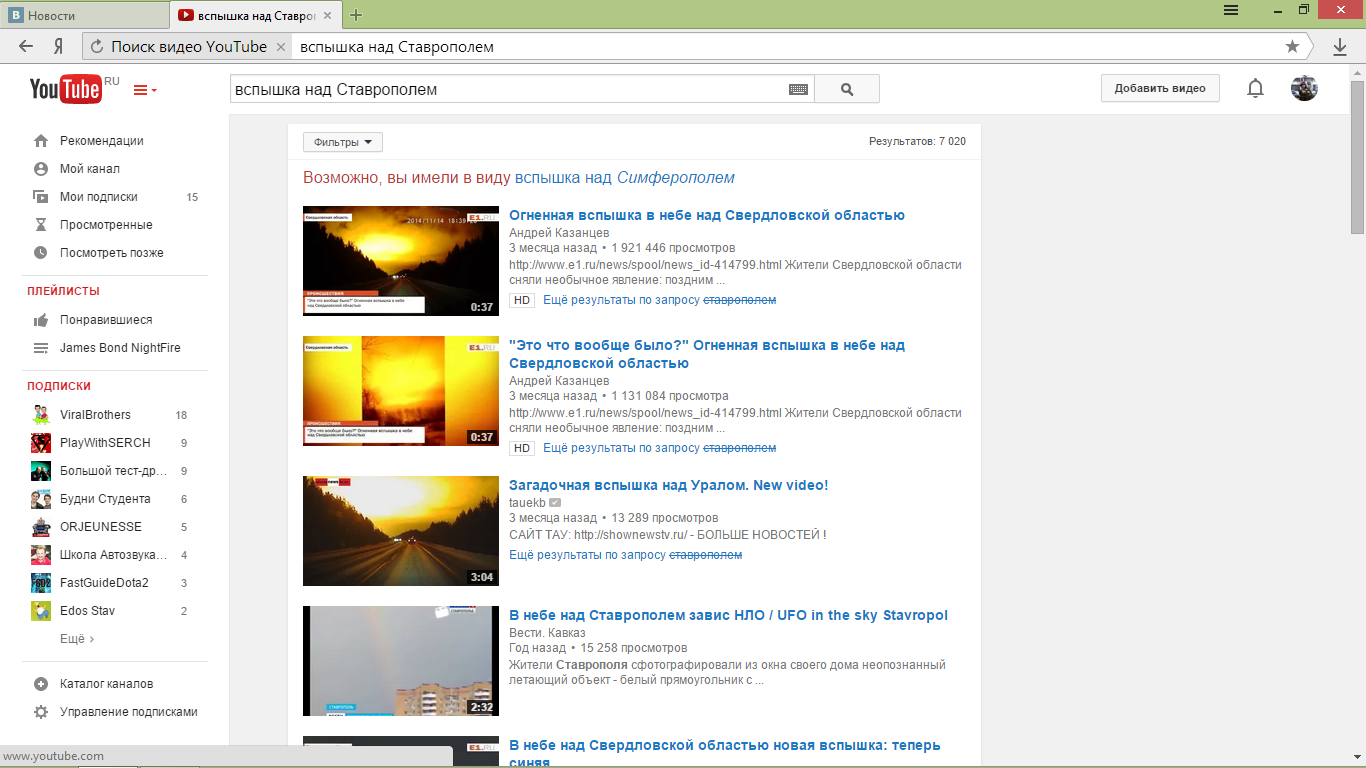Click the 0:37 Огненная вспышка в небе thumbnail
The image size is (1366, 768).
click(400, 261)
